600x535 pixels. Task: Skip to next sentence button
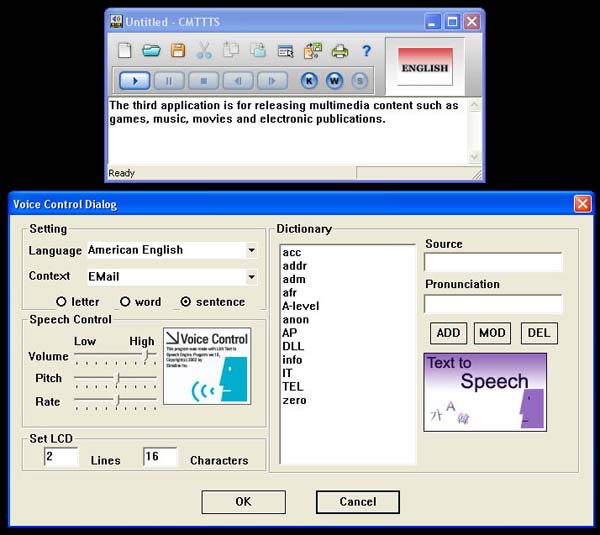click(272, 81)
